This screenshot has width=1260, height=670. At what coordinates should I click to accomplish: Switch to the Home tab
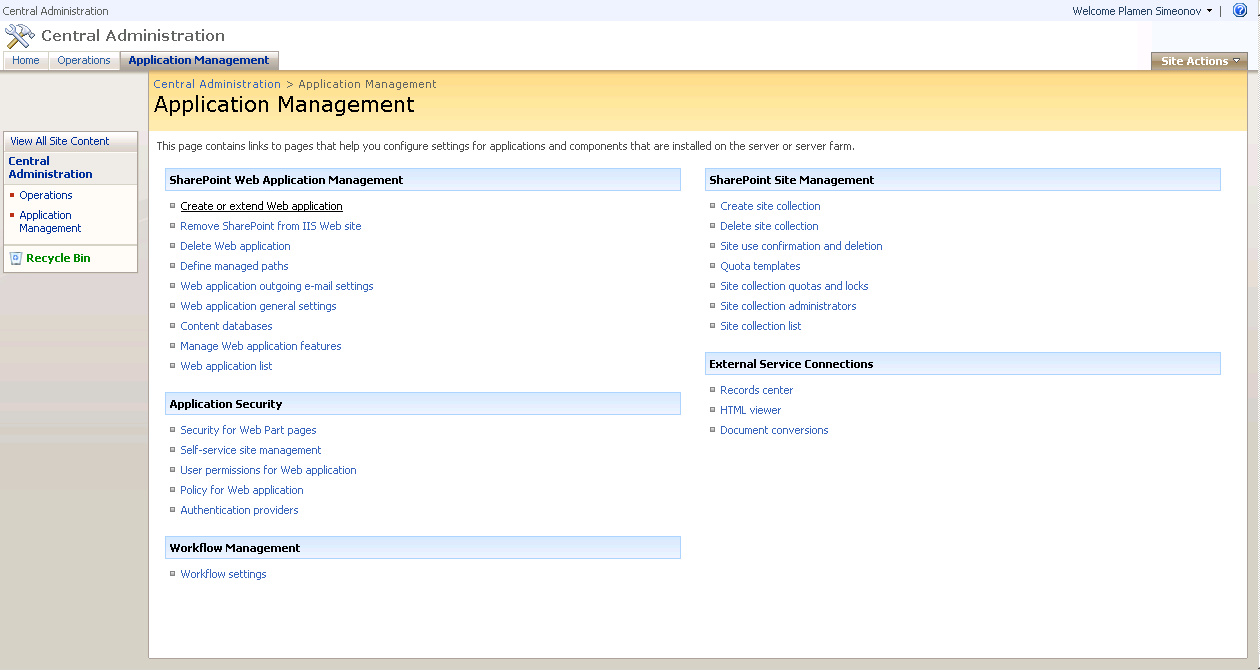(26, 61)
